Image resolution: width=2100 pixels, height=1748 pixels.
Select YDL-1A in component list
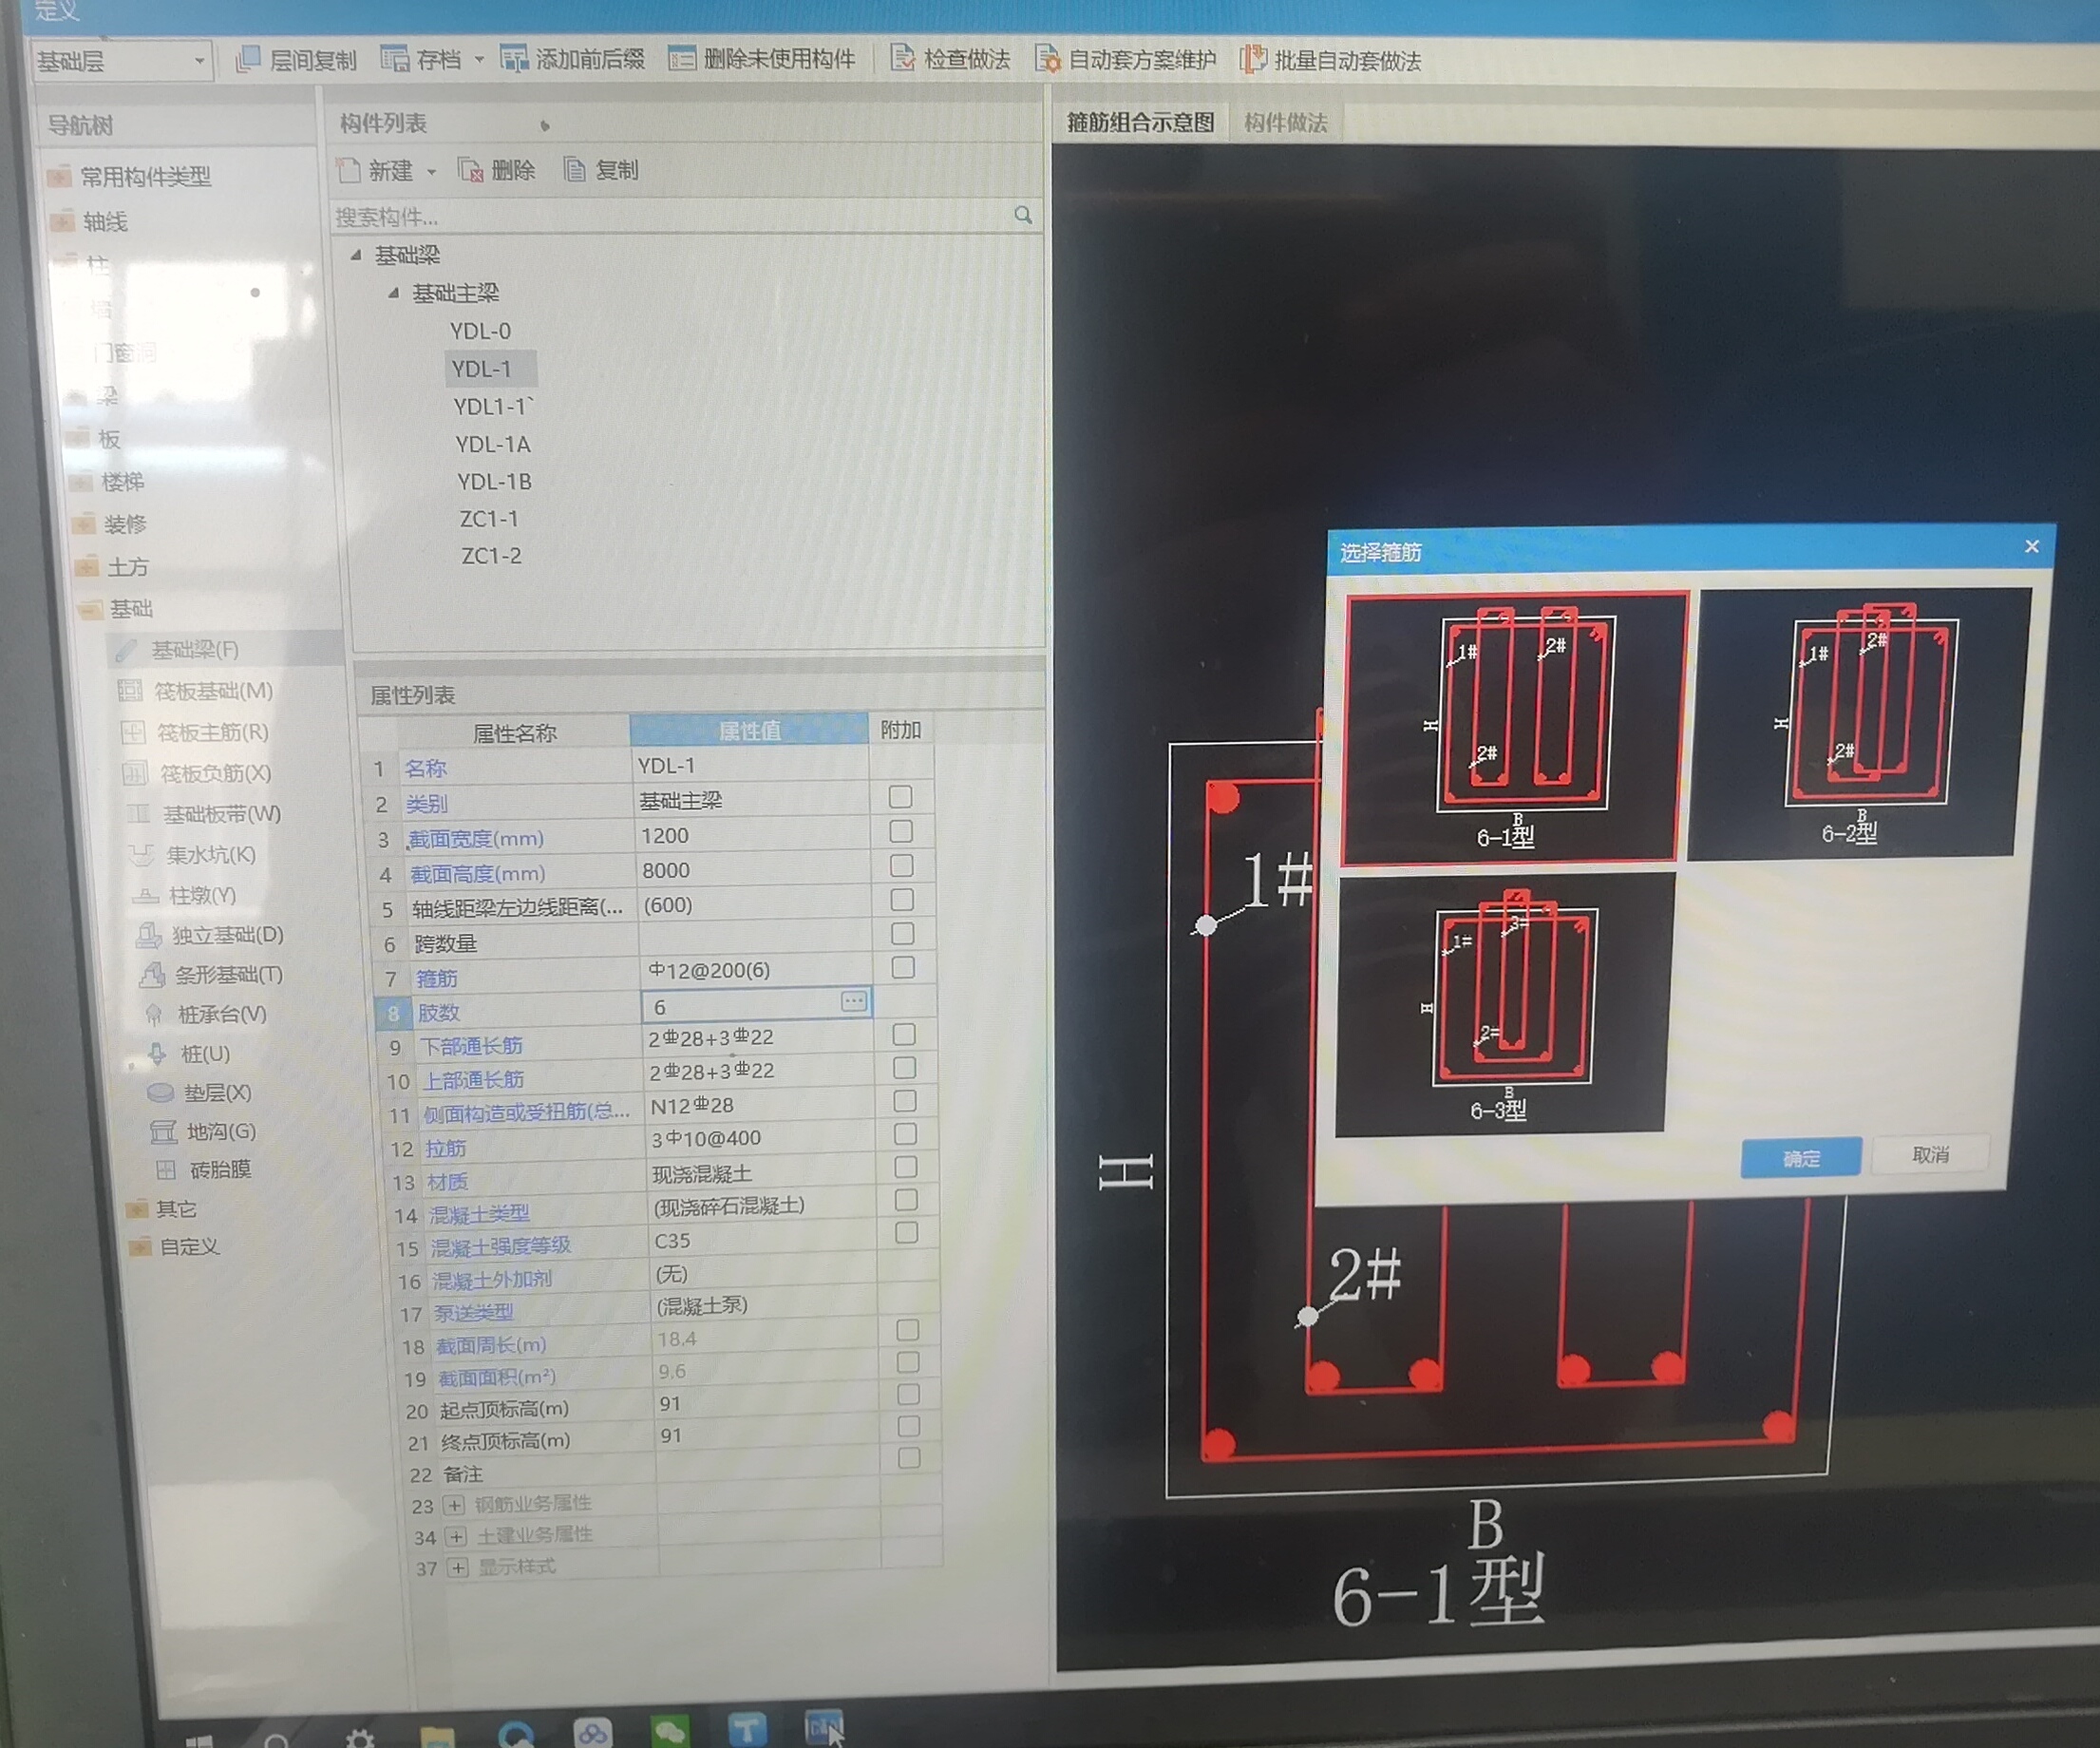pyautogui.click(x=493, y=444)
